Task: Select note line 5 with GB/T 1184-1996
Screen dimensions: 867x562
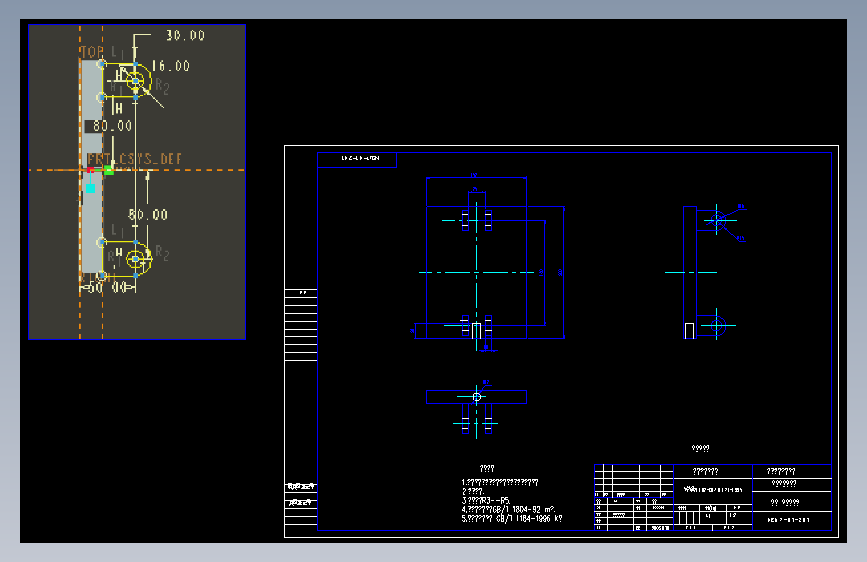Action: 511,519
